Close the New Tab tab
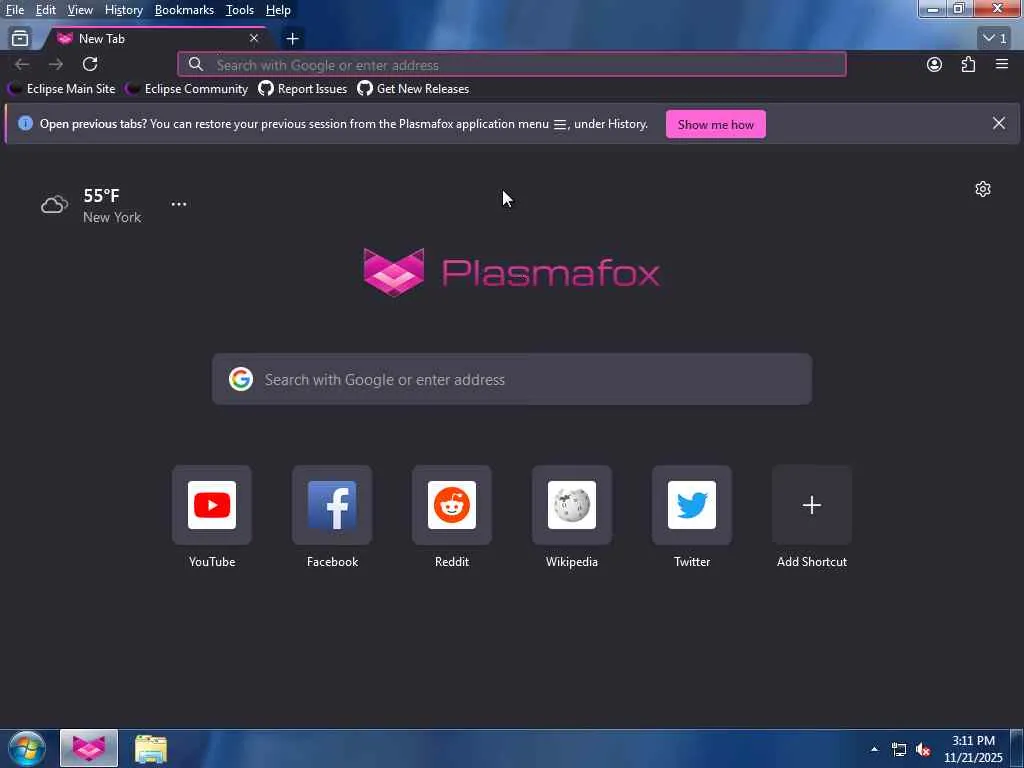 tap(254, 39)
